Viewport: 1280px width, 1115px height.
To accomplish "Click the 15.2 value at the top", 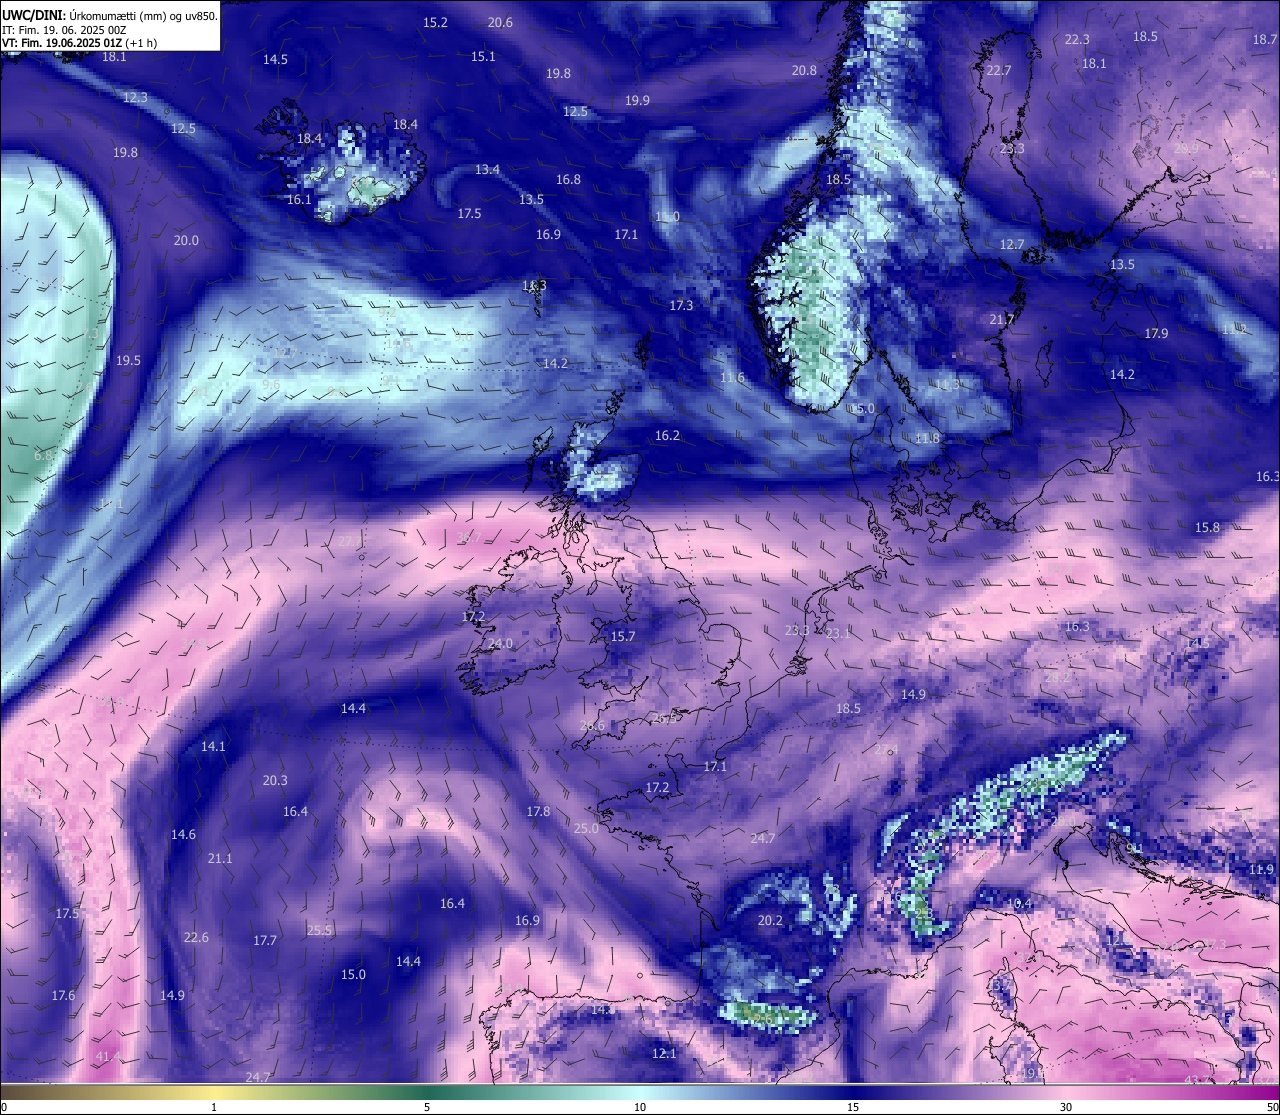I will click(x=435, y=22).
